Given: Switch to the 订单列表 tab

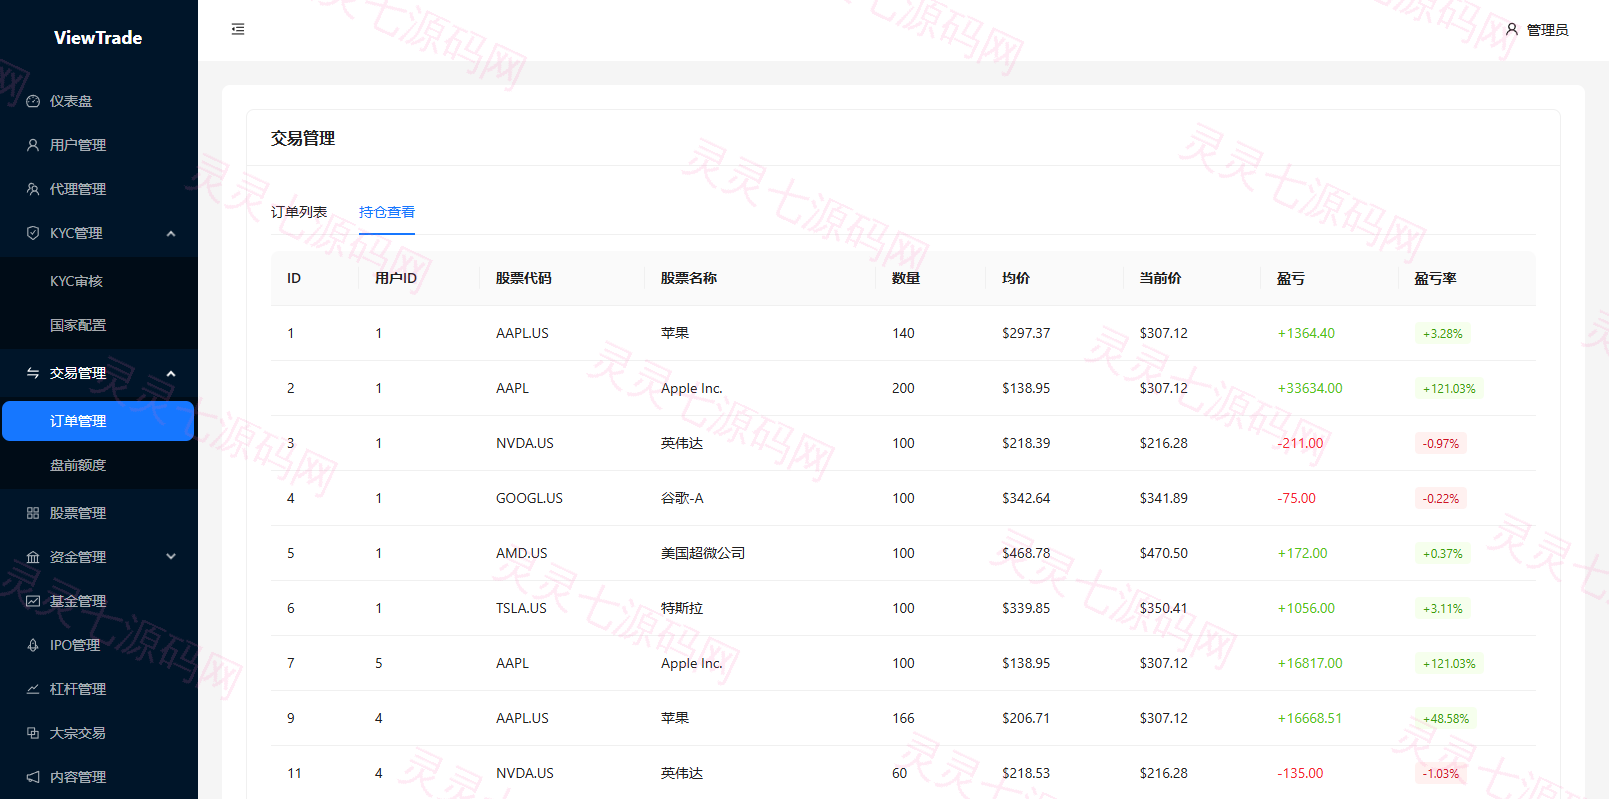Looking at the screenshot, I should 299,212.
